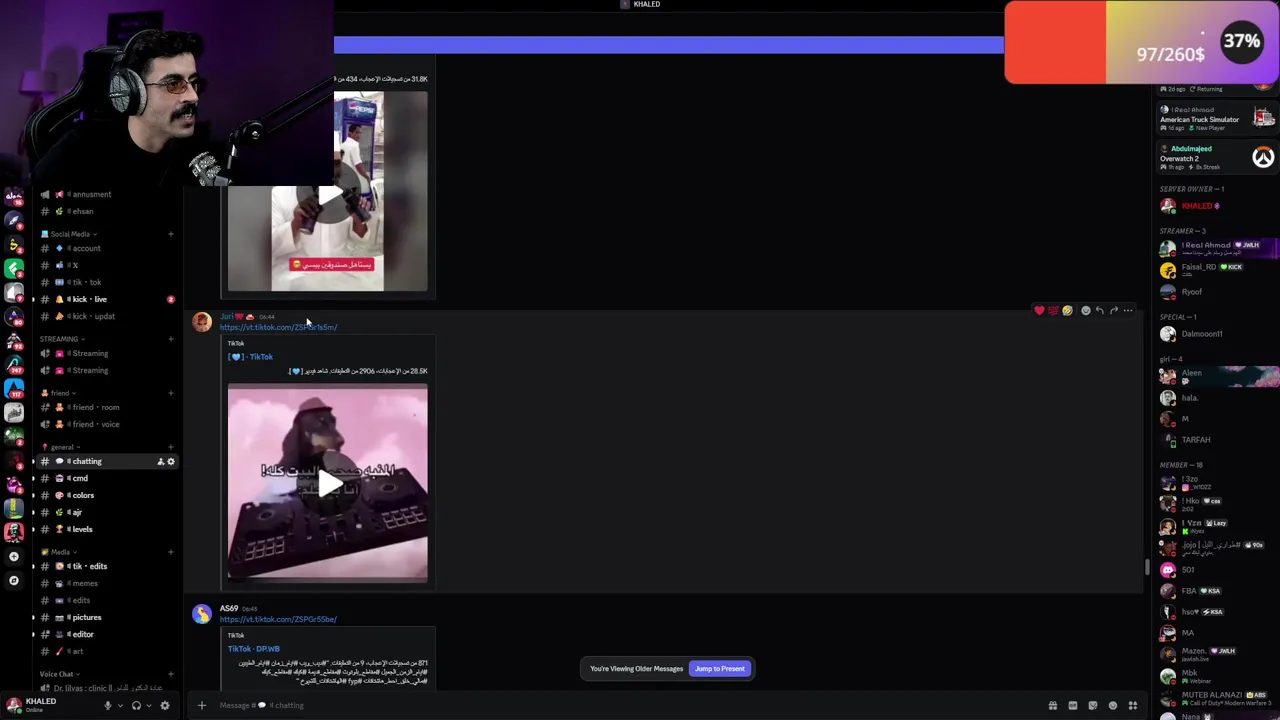
Task: Click the chat scrollbar thumb
Action: pos(1147,568)
